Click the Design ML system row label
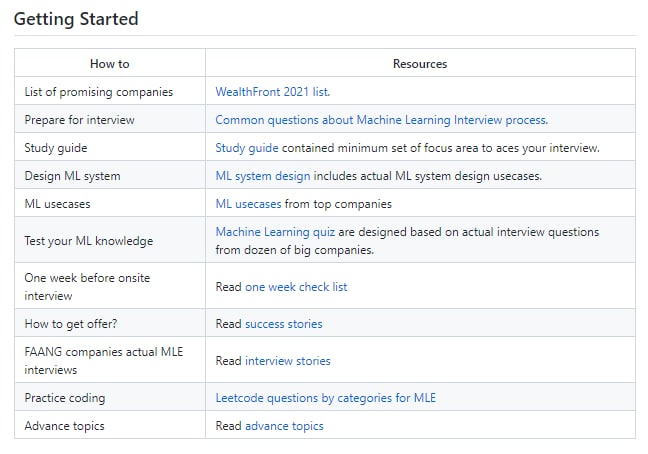This screenshot has height=454, width=648. 72,175
